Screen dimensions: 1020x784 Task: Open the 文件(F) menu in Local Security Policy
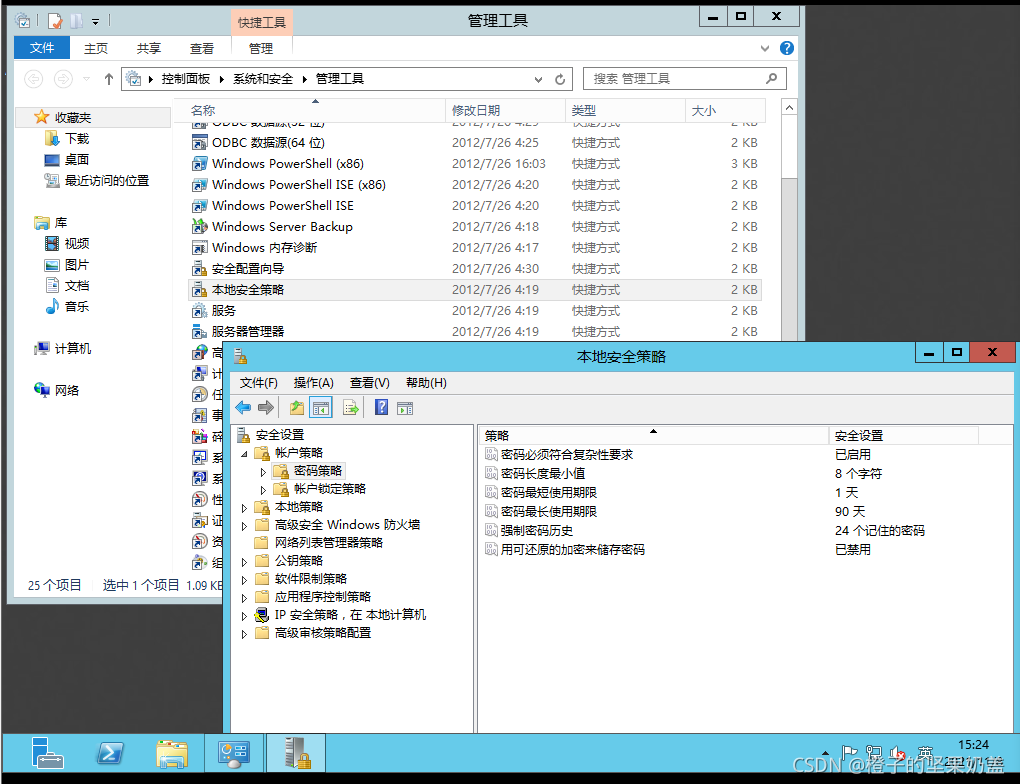pyautogui.click(x=258, y=382)
